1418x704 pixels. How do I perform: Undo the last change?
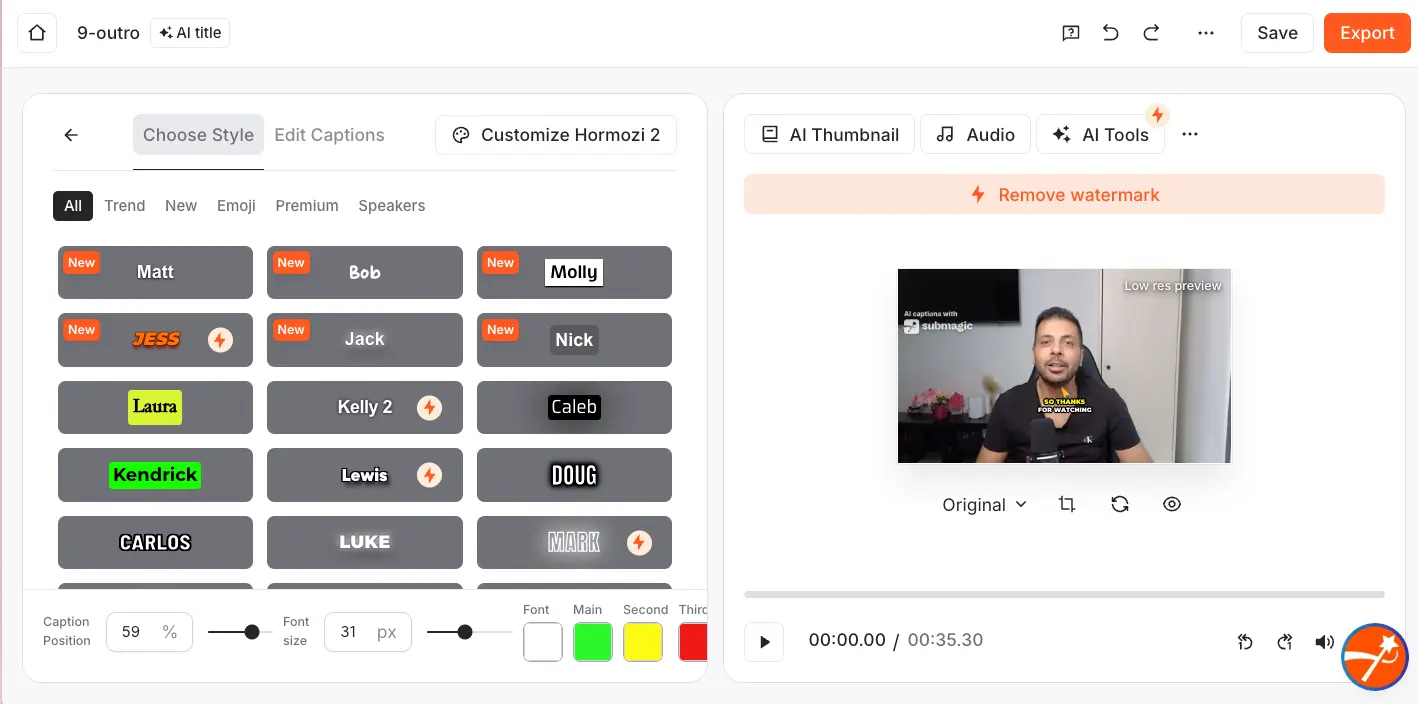[1110, 32]
